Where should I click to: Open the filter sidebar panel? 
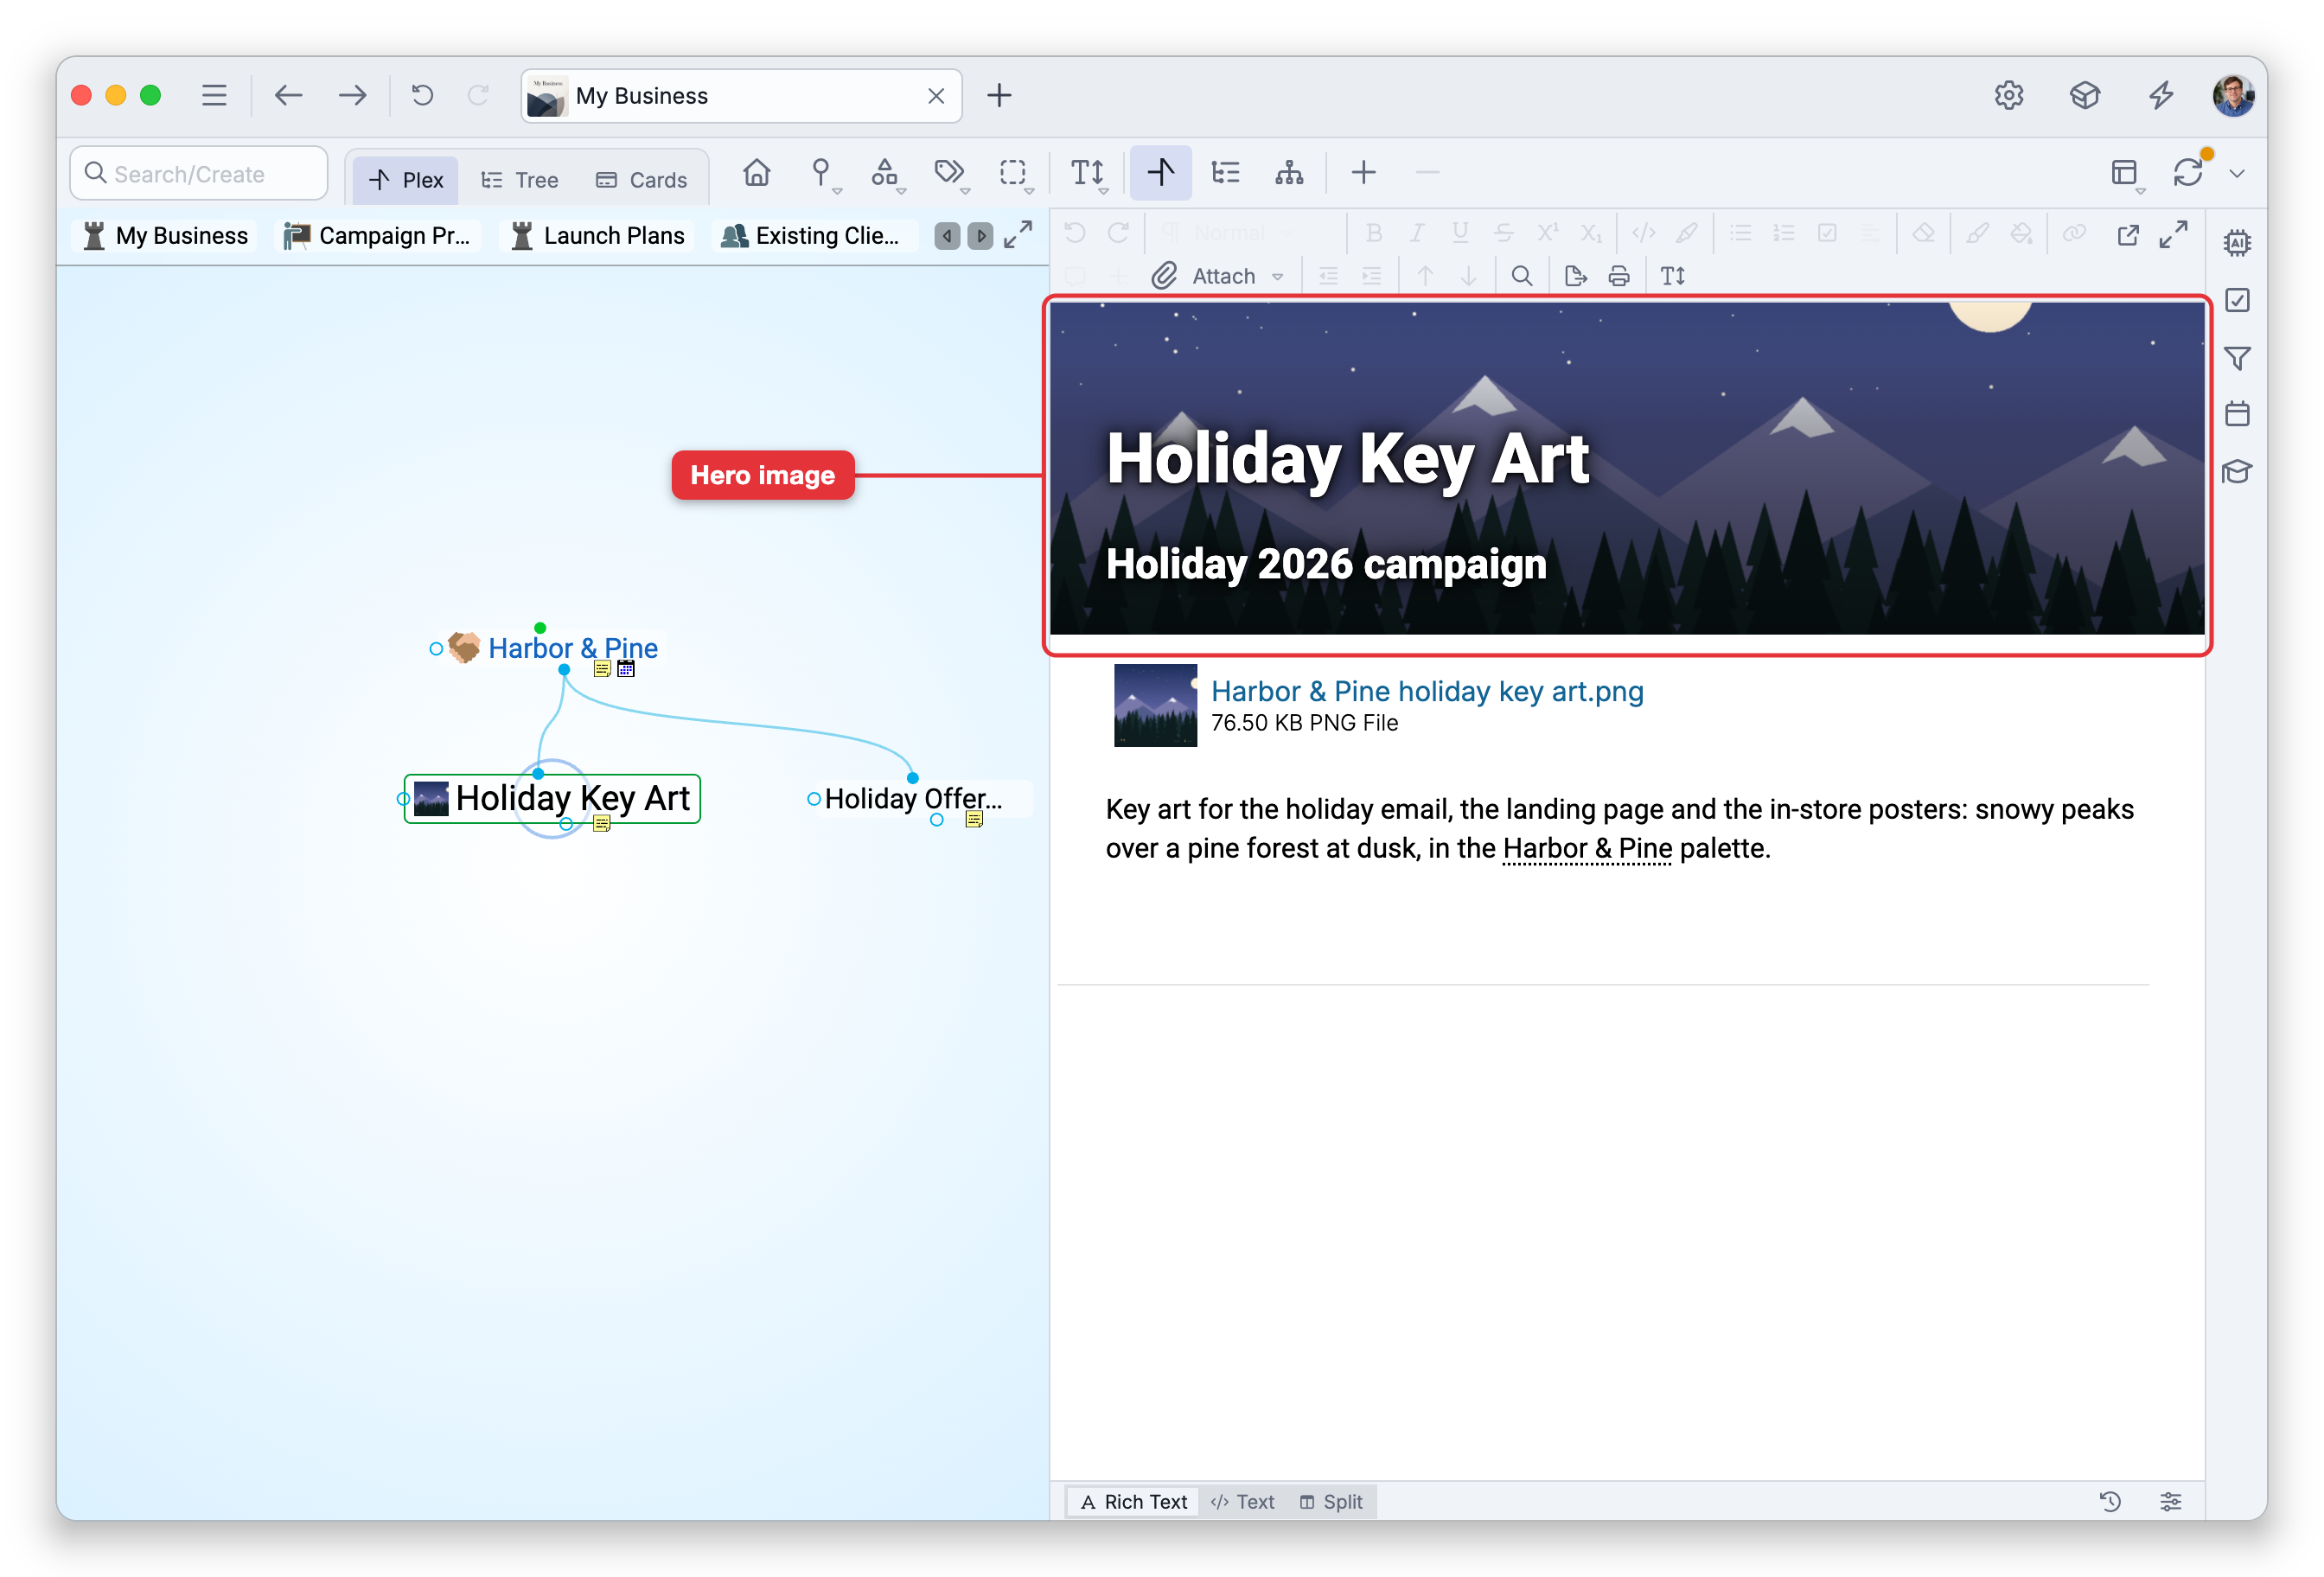[x=2236, y=358]
